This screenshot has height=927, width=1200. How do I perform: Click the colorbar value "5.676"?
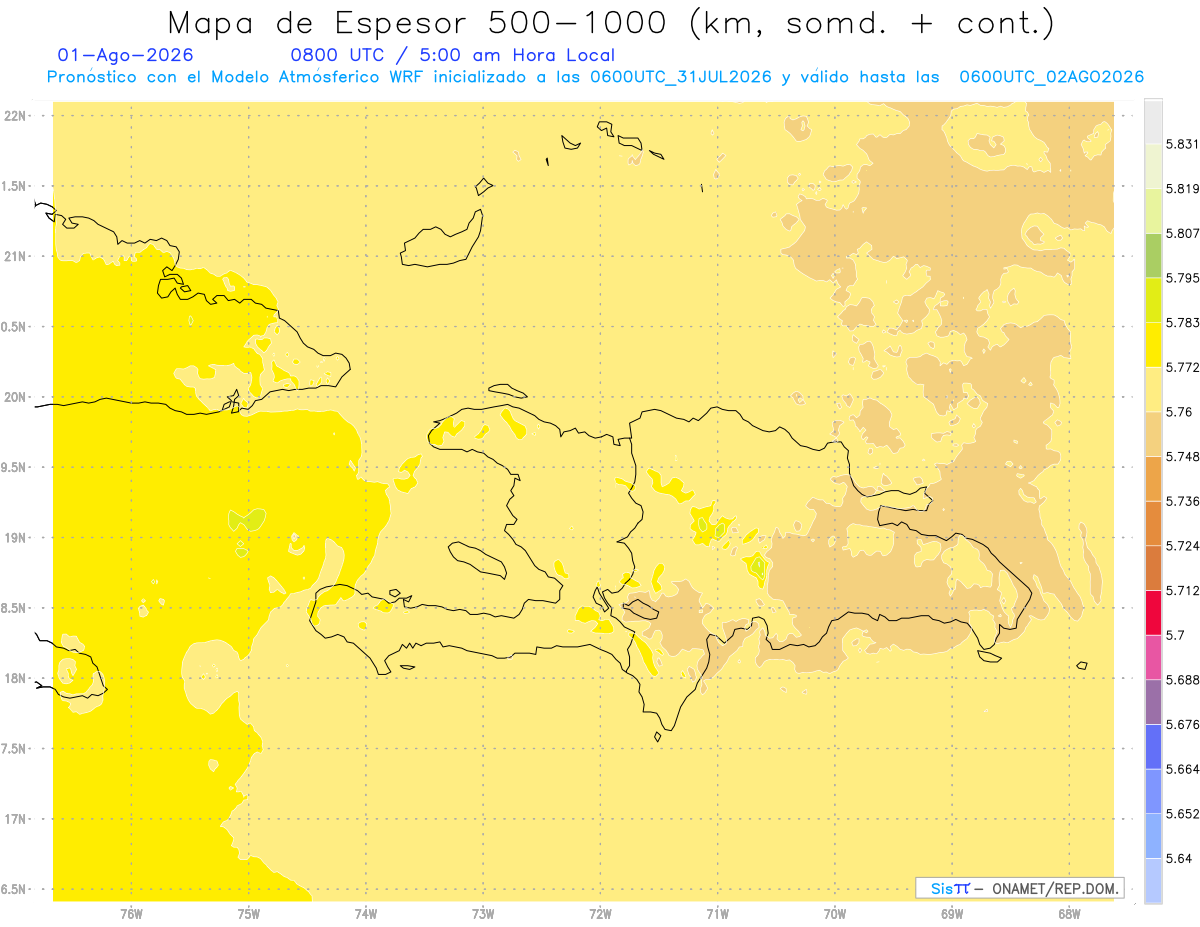(x=1183, y=725)
